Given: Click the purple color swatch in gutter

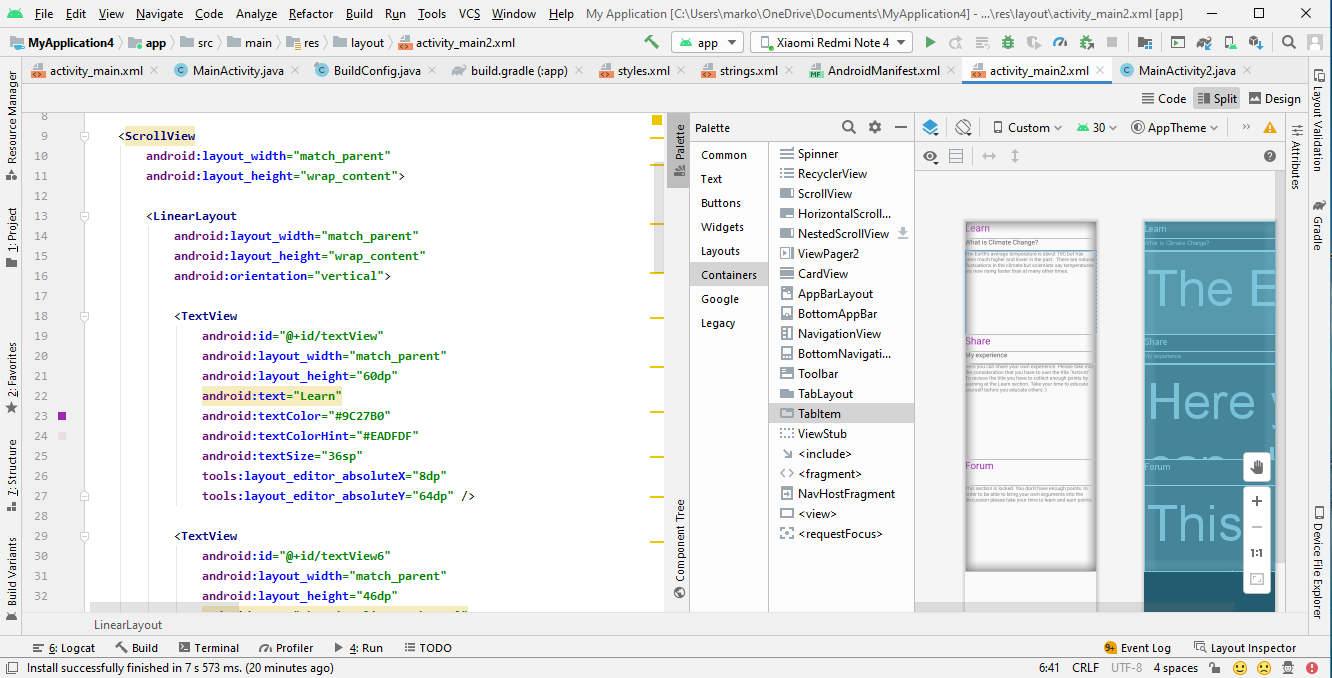Looking at the screenshot, I should tap(62, 416).
